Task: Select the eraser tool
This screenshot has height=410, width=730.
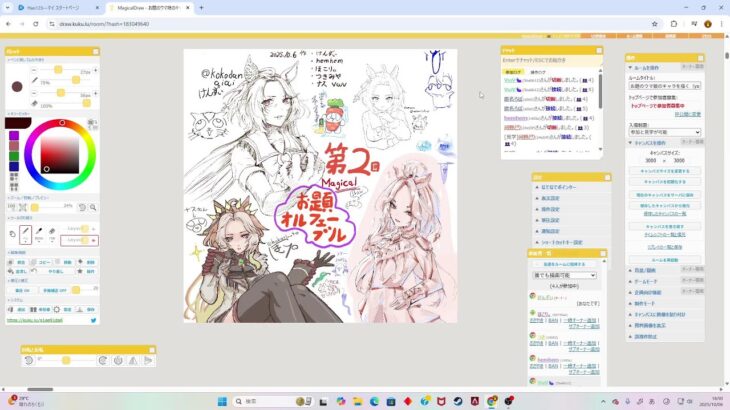Action: (53, 234)
